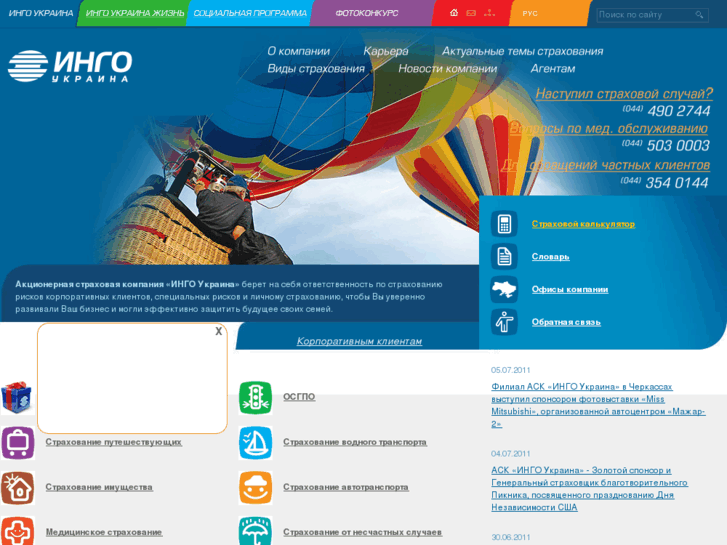The width and height of the screenshot is (727, 545).
Task: Open ОСГПО insurance link
Action: point(299,397)
